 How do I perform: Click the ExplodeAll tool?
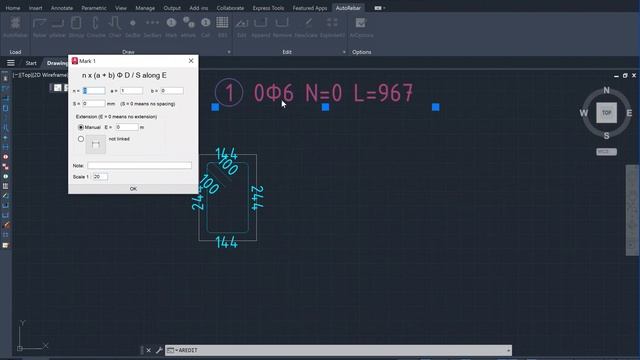[x=332, y=27]
